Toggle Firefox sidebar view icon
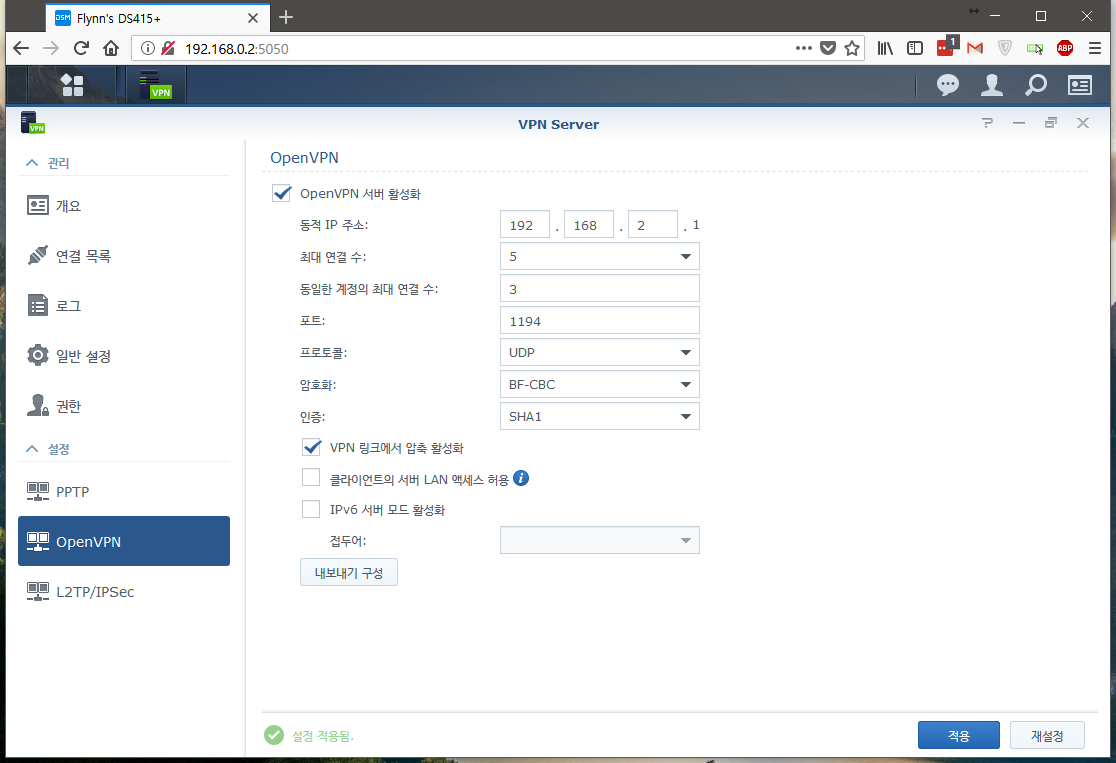Image resolution: width=1116 pixels, height=763 pixels. 915,48
